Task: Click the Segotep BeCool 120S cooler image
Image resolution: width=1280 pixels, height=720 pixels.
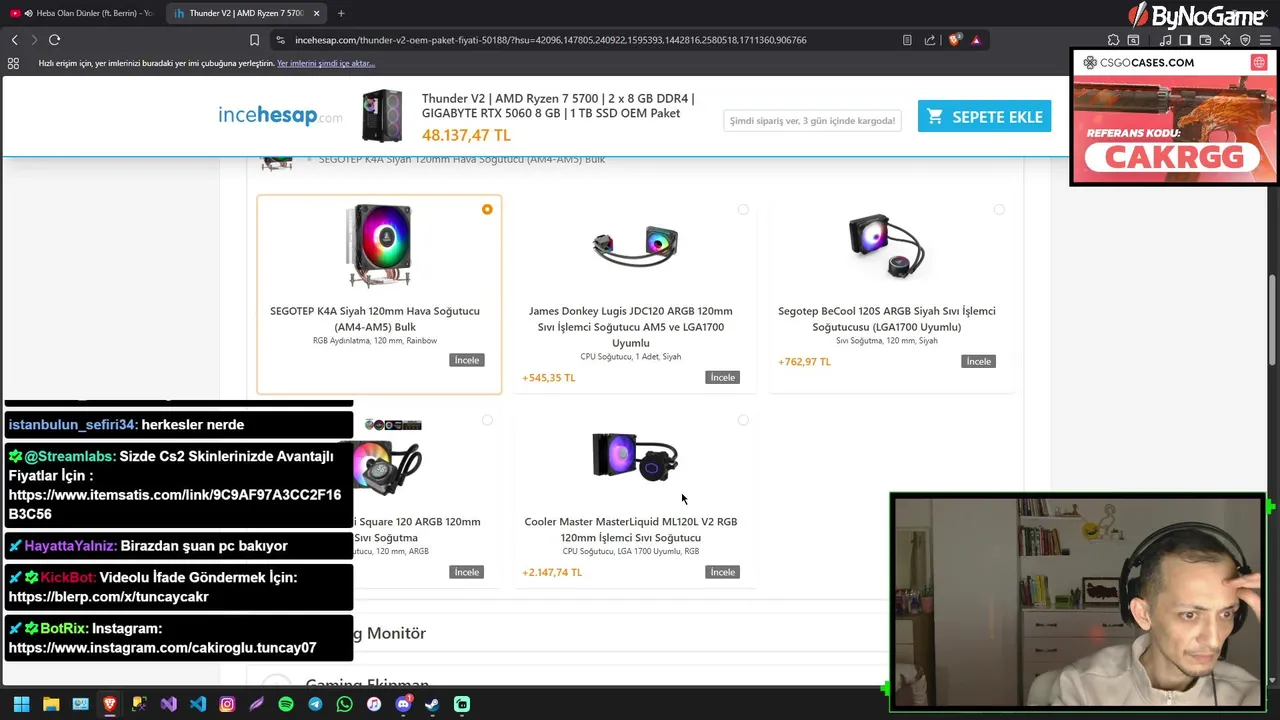Action: click(886, 246)
